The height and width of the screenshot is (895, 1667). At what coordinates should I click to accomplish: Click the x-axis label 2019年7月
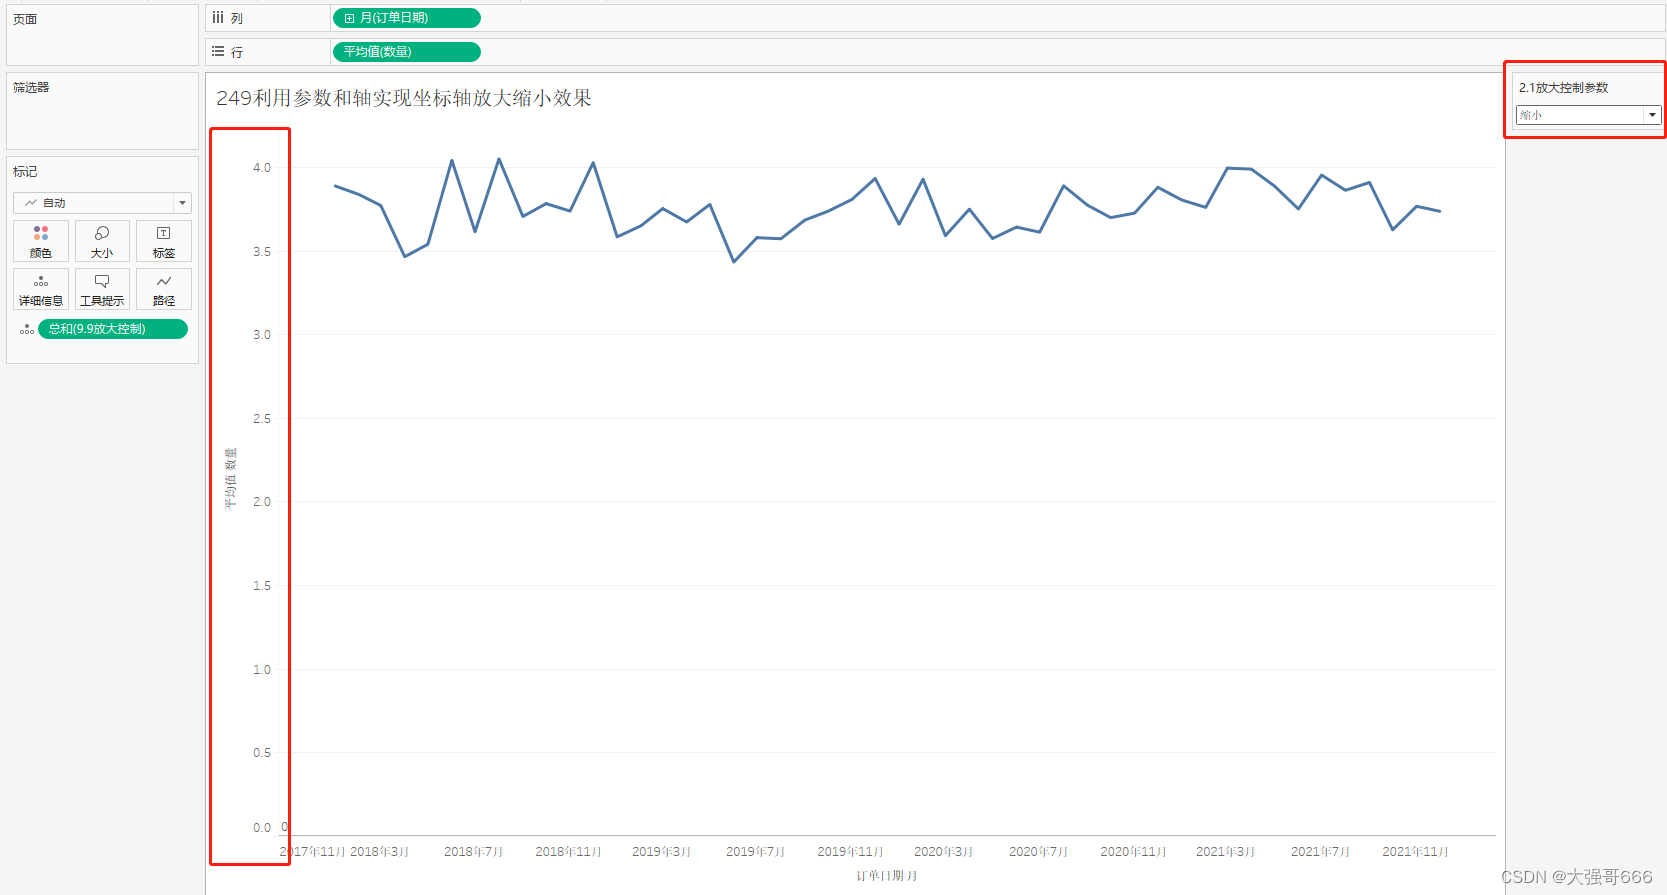756,852
